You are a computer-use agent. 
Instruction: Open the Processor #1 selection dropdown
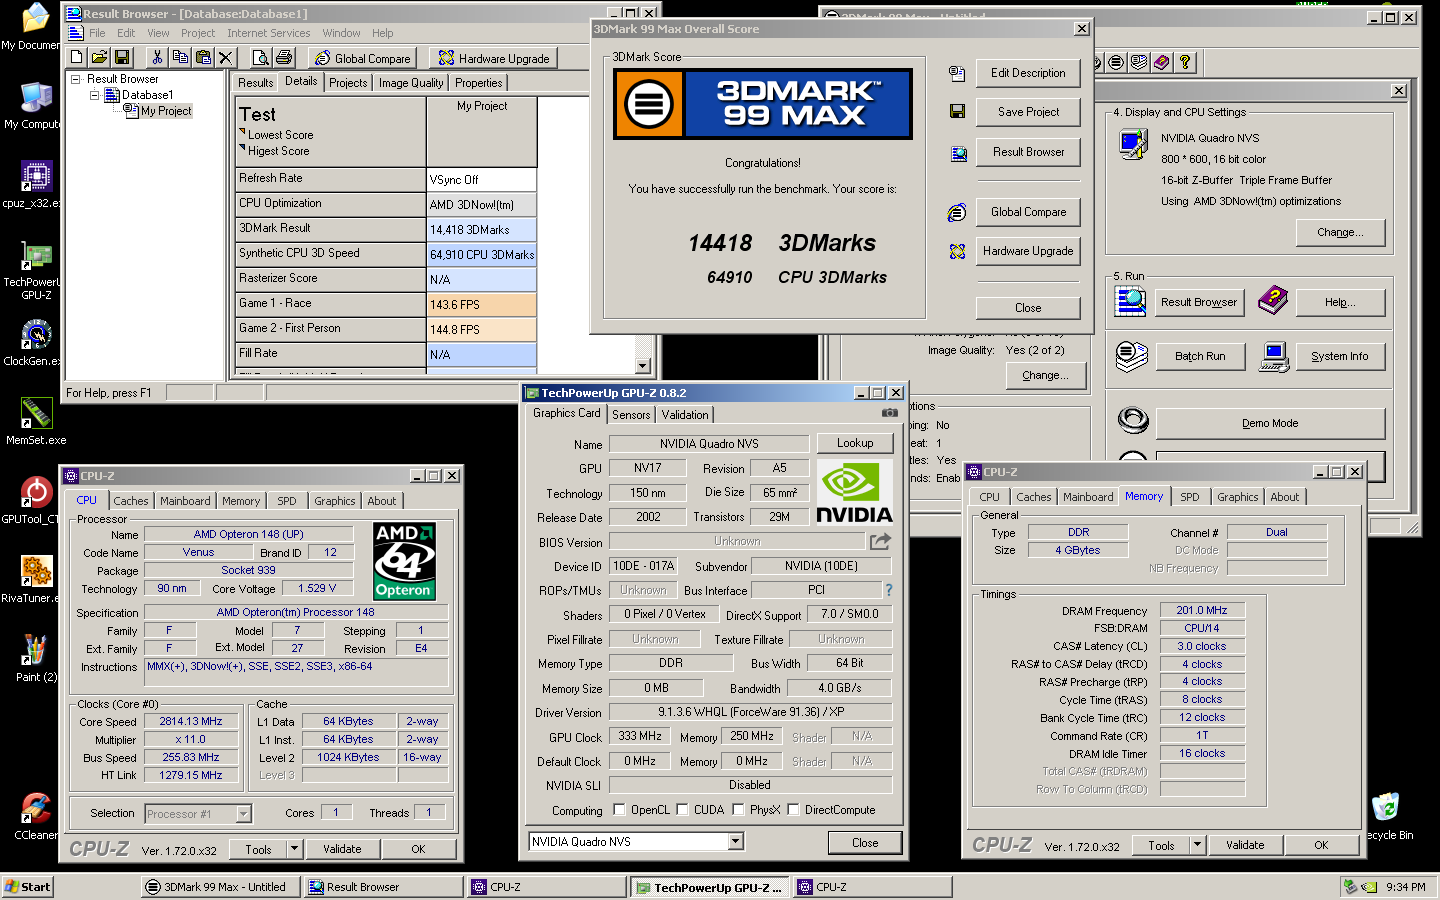point(243,814)
